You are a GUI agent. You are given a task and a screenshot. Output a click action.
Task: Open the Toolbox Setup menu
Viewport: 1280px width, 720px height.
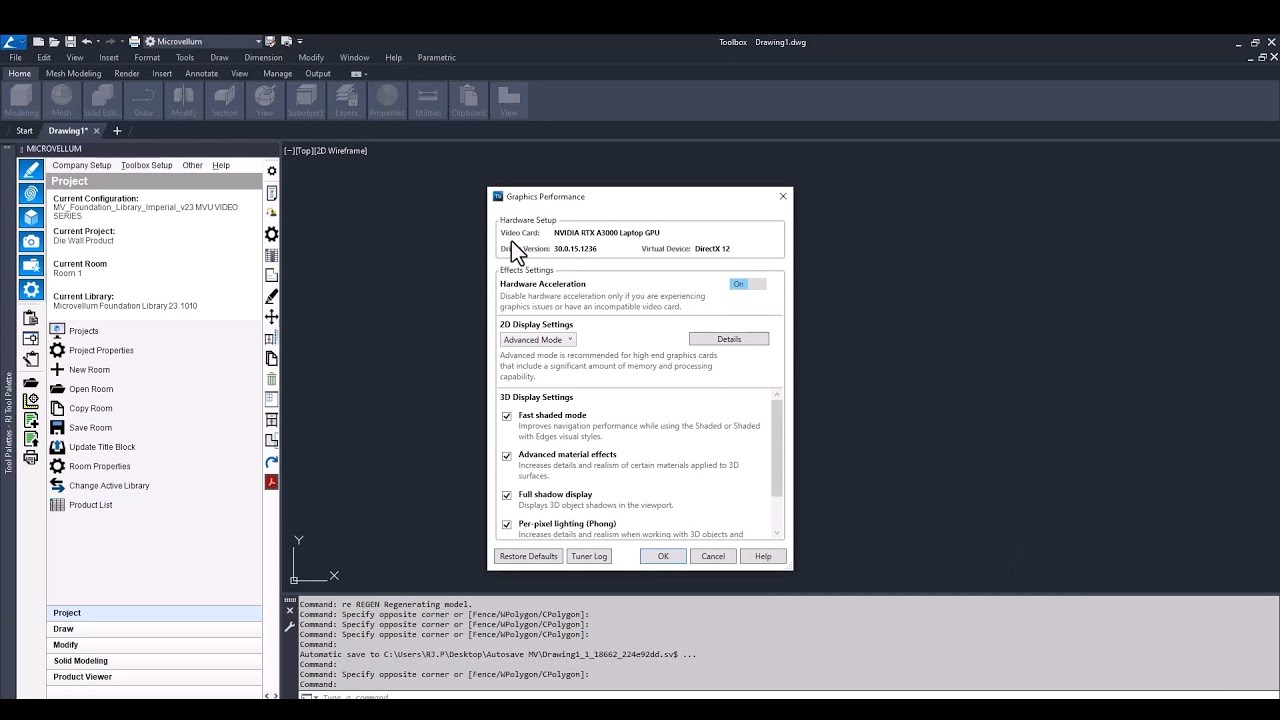(147, 165)
